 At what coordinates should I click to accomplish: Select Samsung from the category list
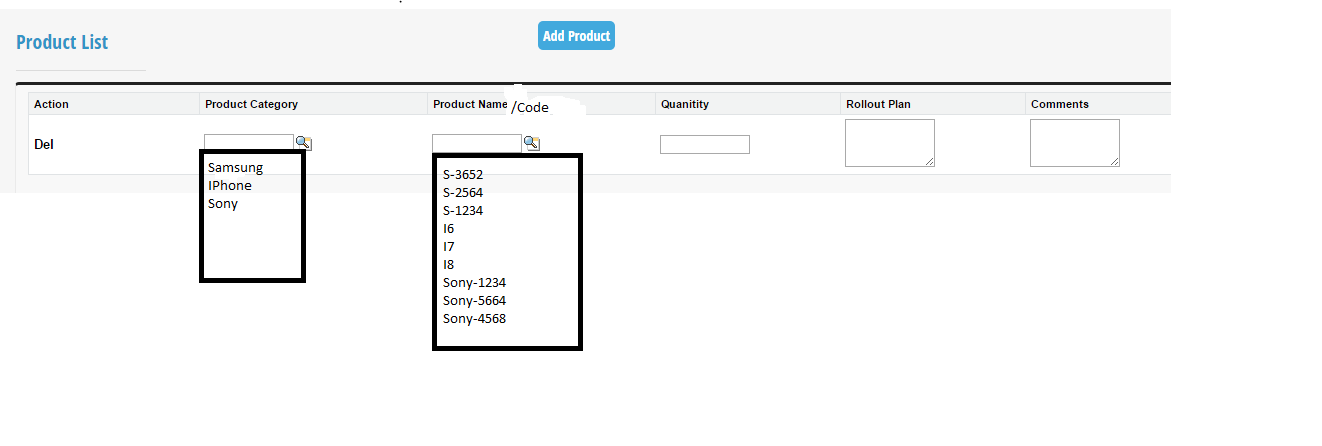(235, 168)
